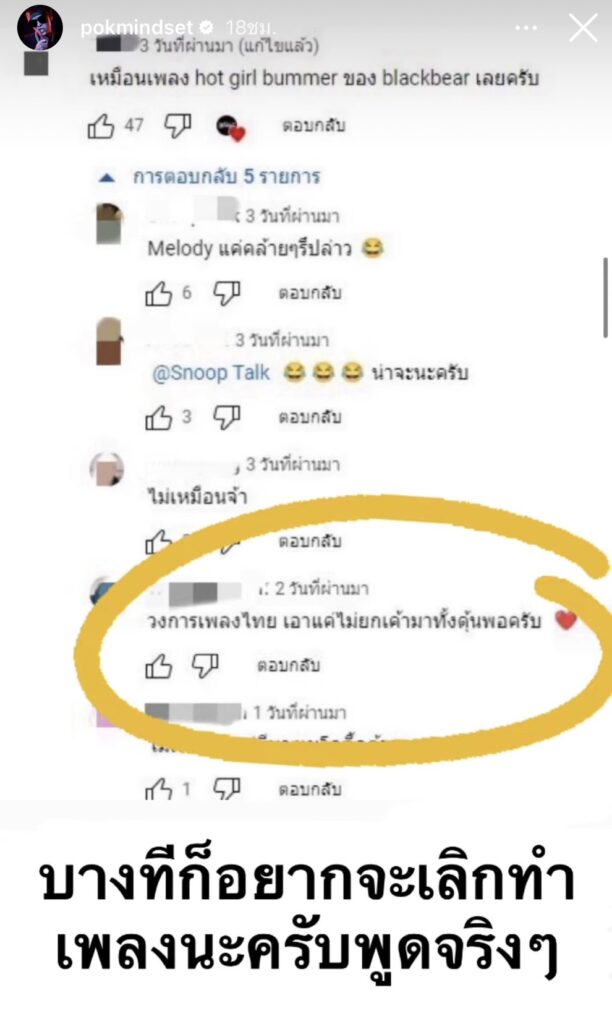Viewport: 612px width, 1024px height.
Task: Click the creator heart badge icon
Action: pyautogui.click(x=230, y=127)
